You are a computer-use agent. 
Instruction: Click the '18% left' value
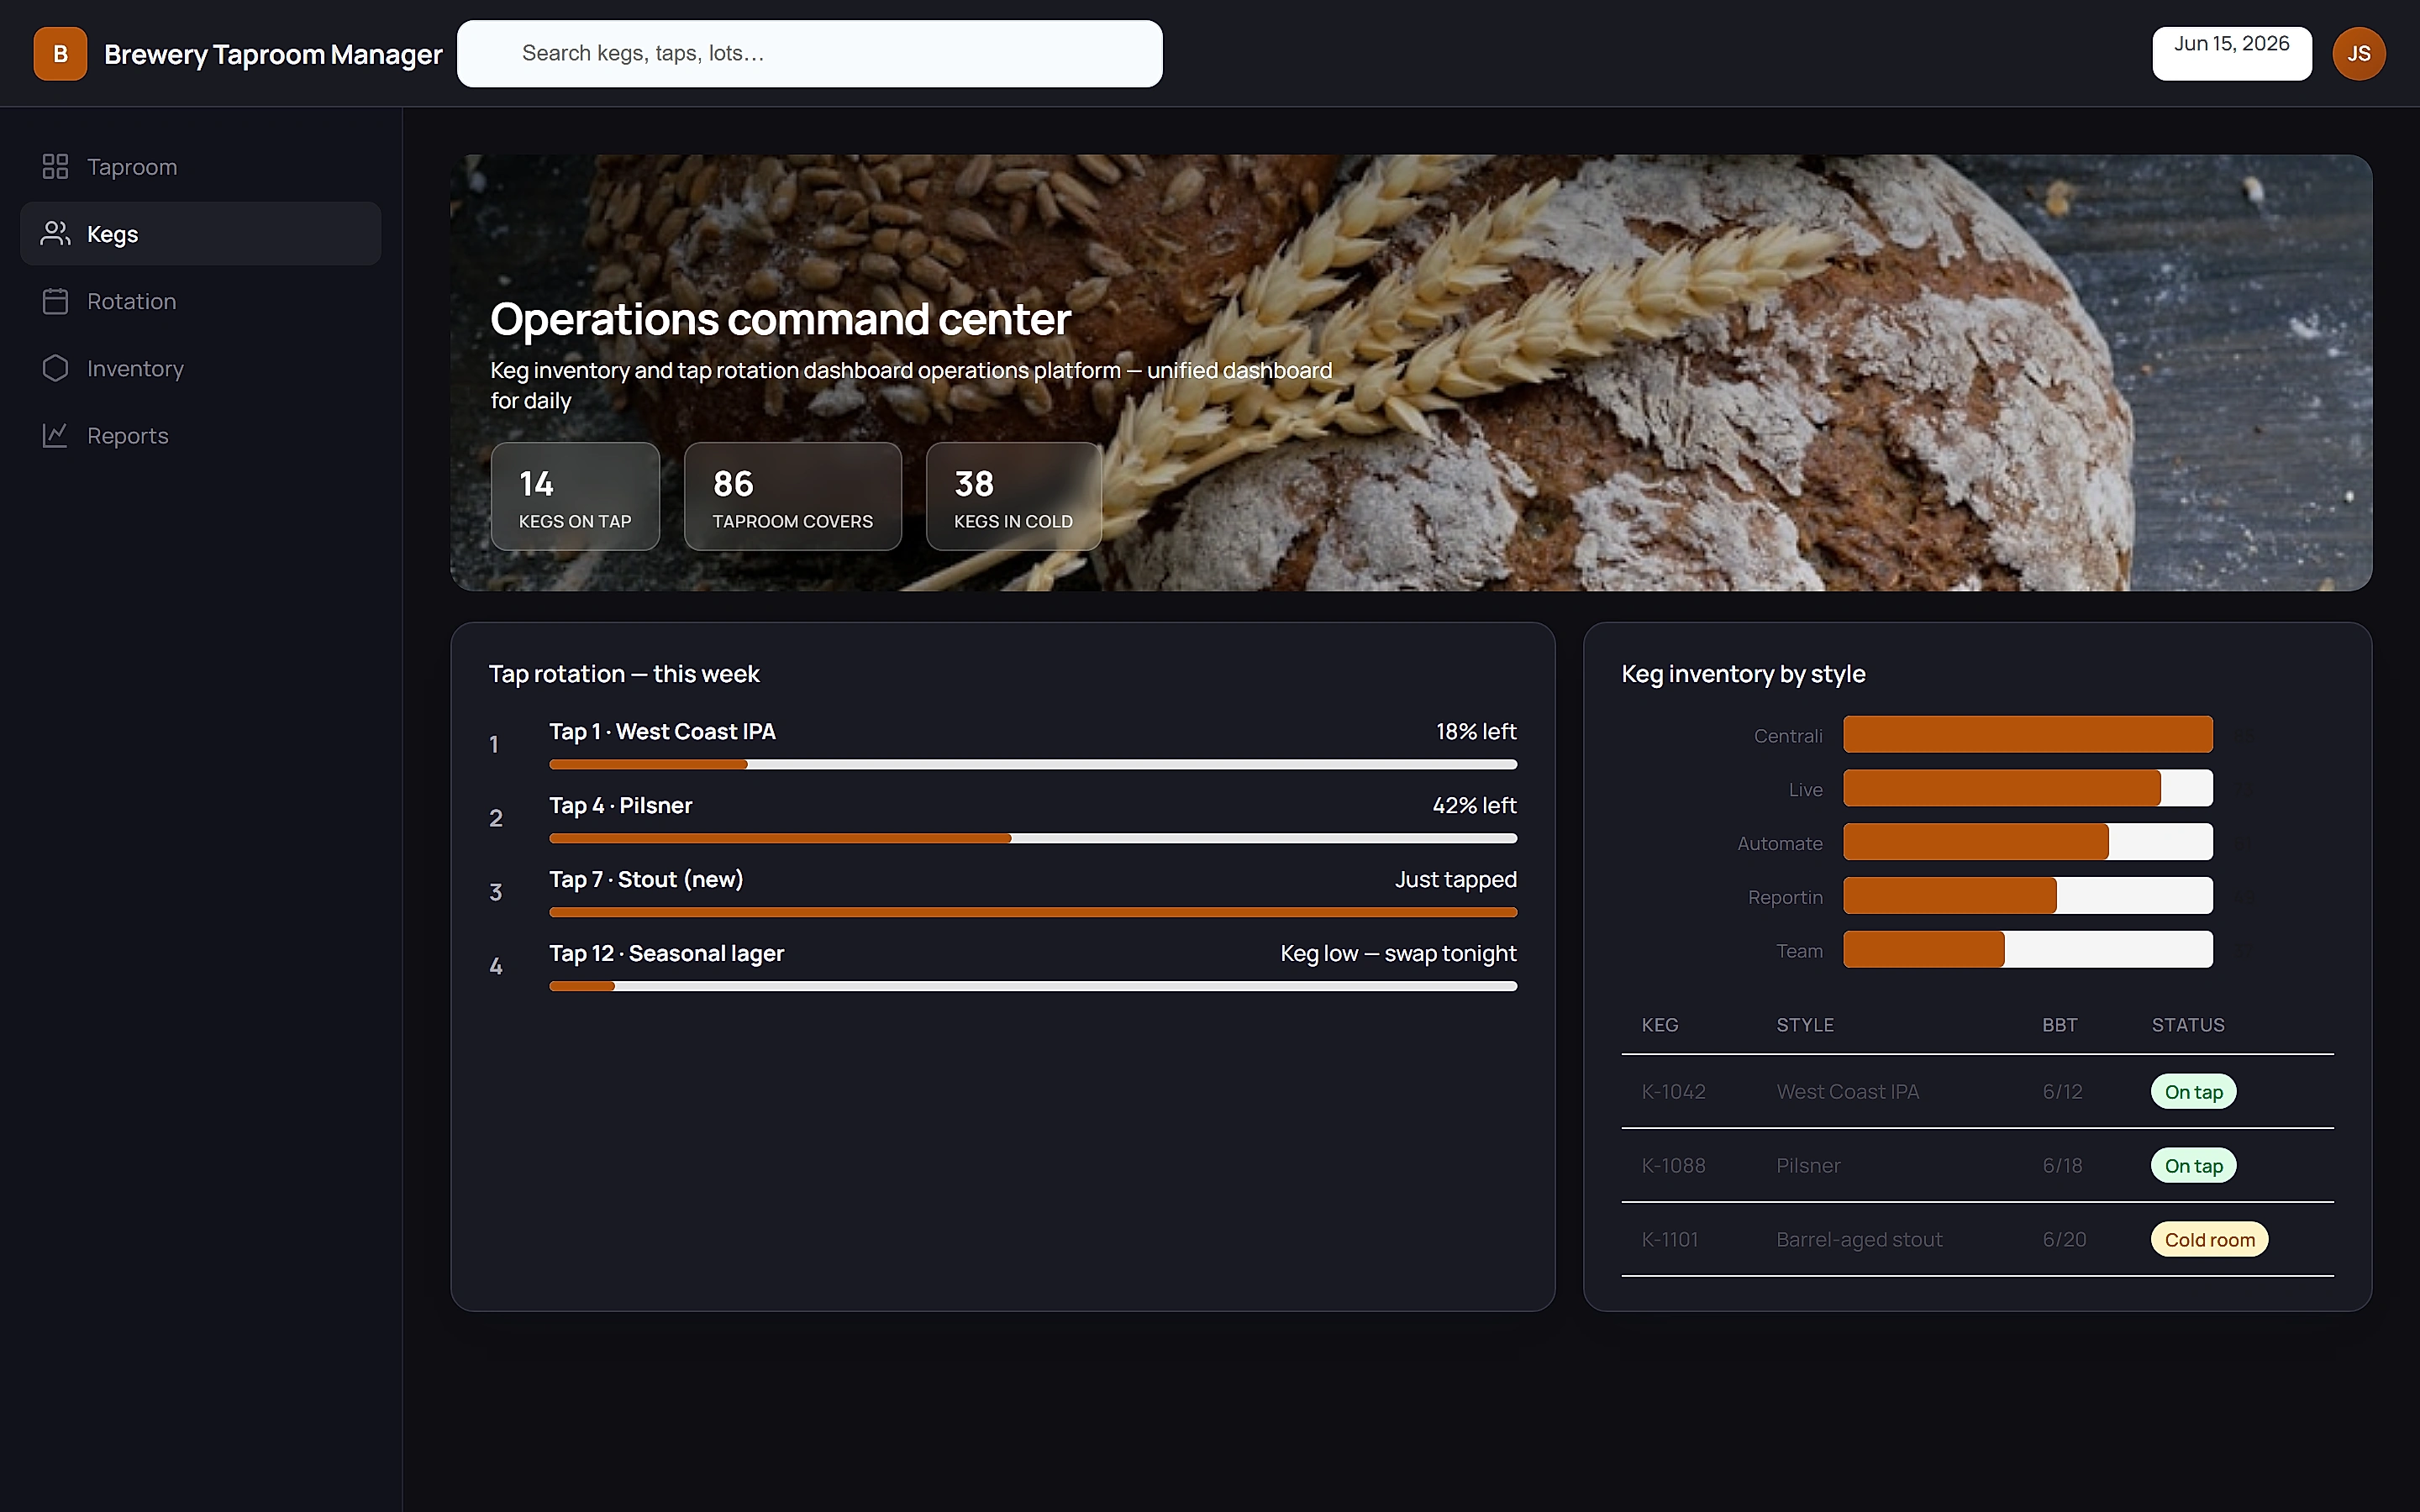pos(1476,731)
